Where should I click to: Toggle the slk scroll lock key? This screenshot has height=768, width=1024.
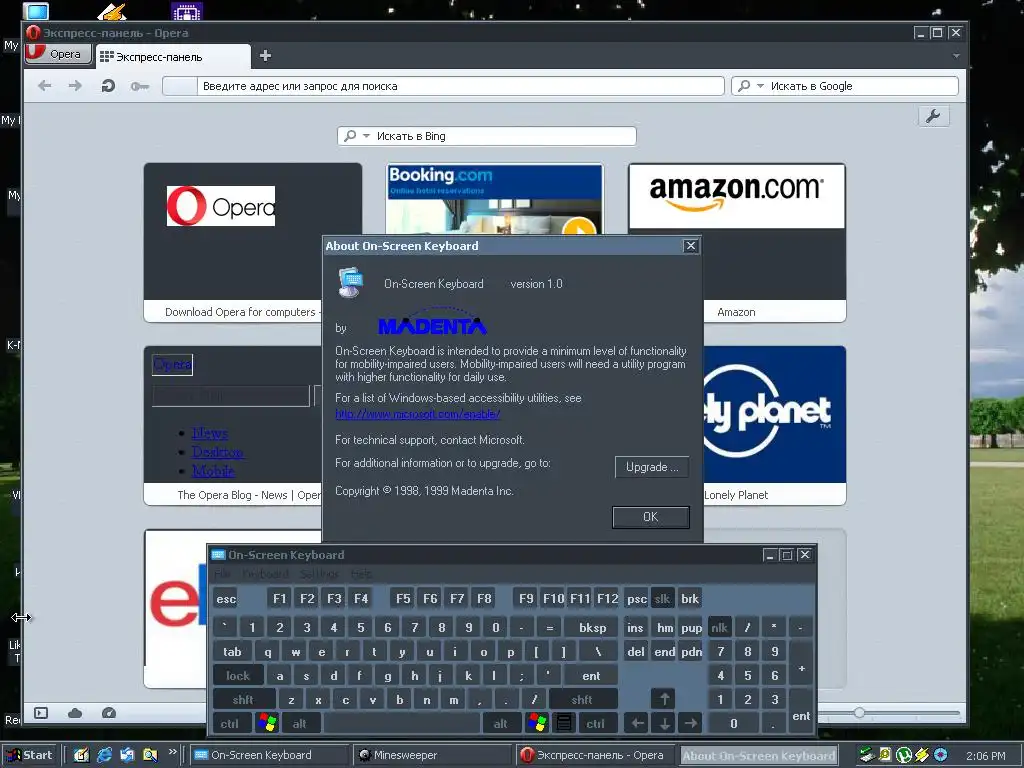pos(662,598)
